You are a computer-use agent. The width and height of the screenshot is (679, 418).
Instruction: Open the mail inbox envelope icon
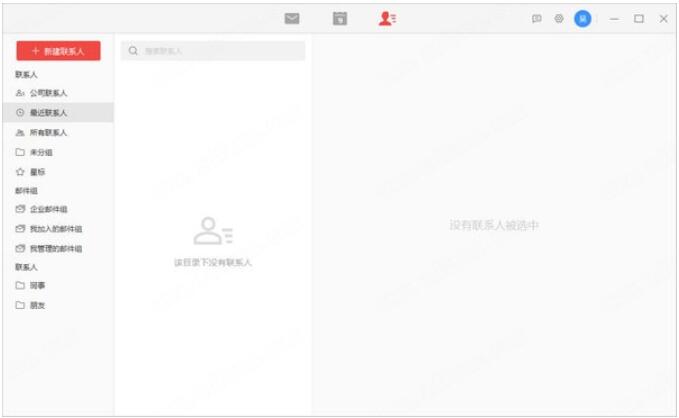pyautogui.click(x=292, y=18)
